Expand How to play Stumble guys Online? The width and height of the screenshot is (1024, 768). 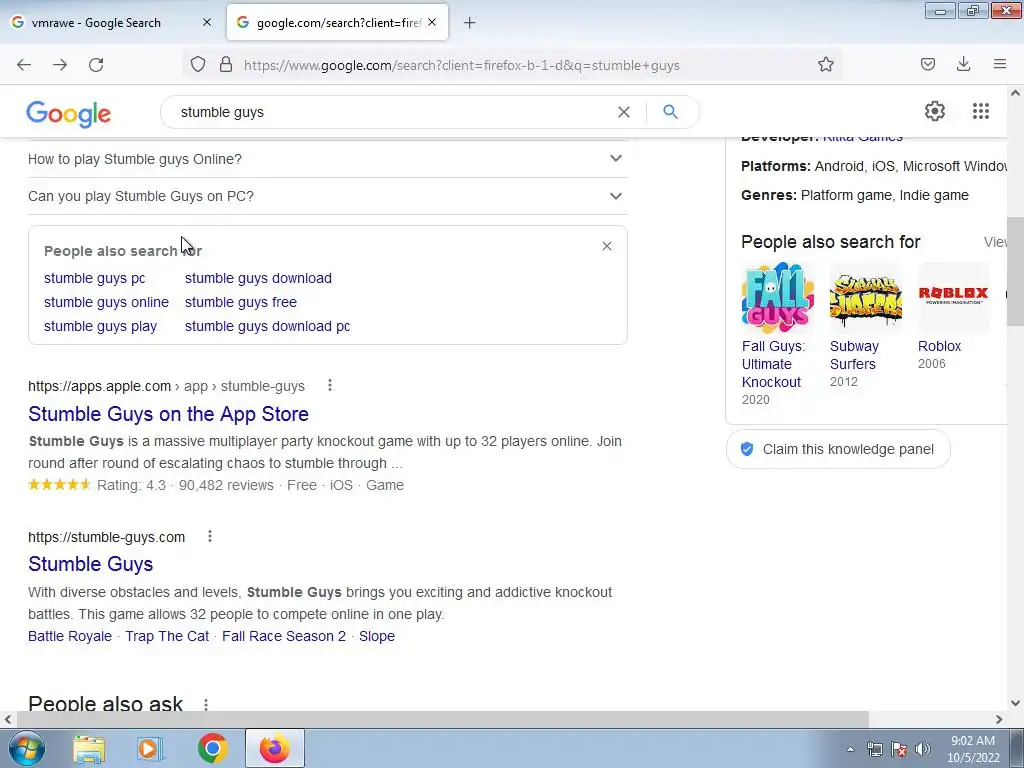(328, 159)
